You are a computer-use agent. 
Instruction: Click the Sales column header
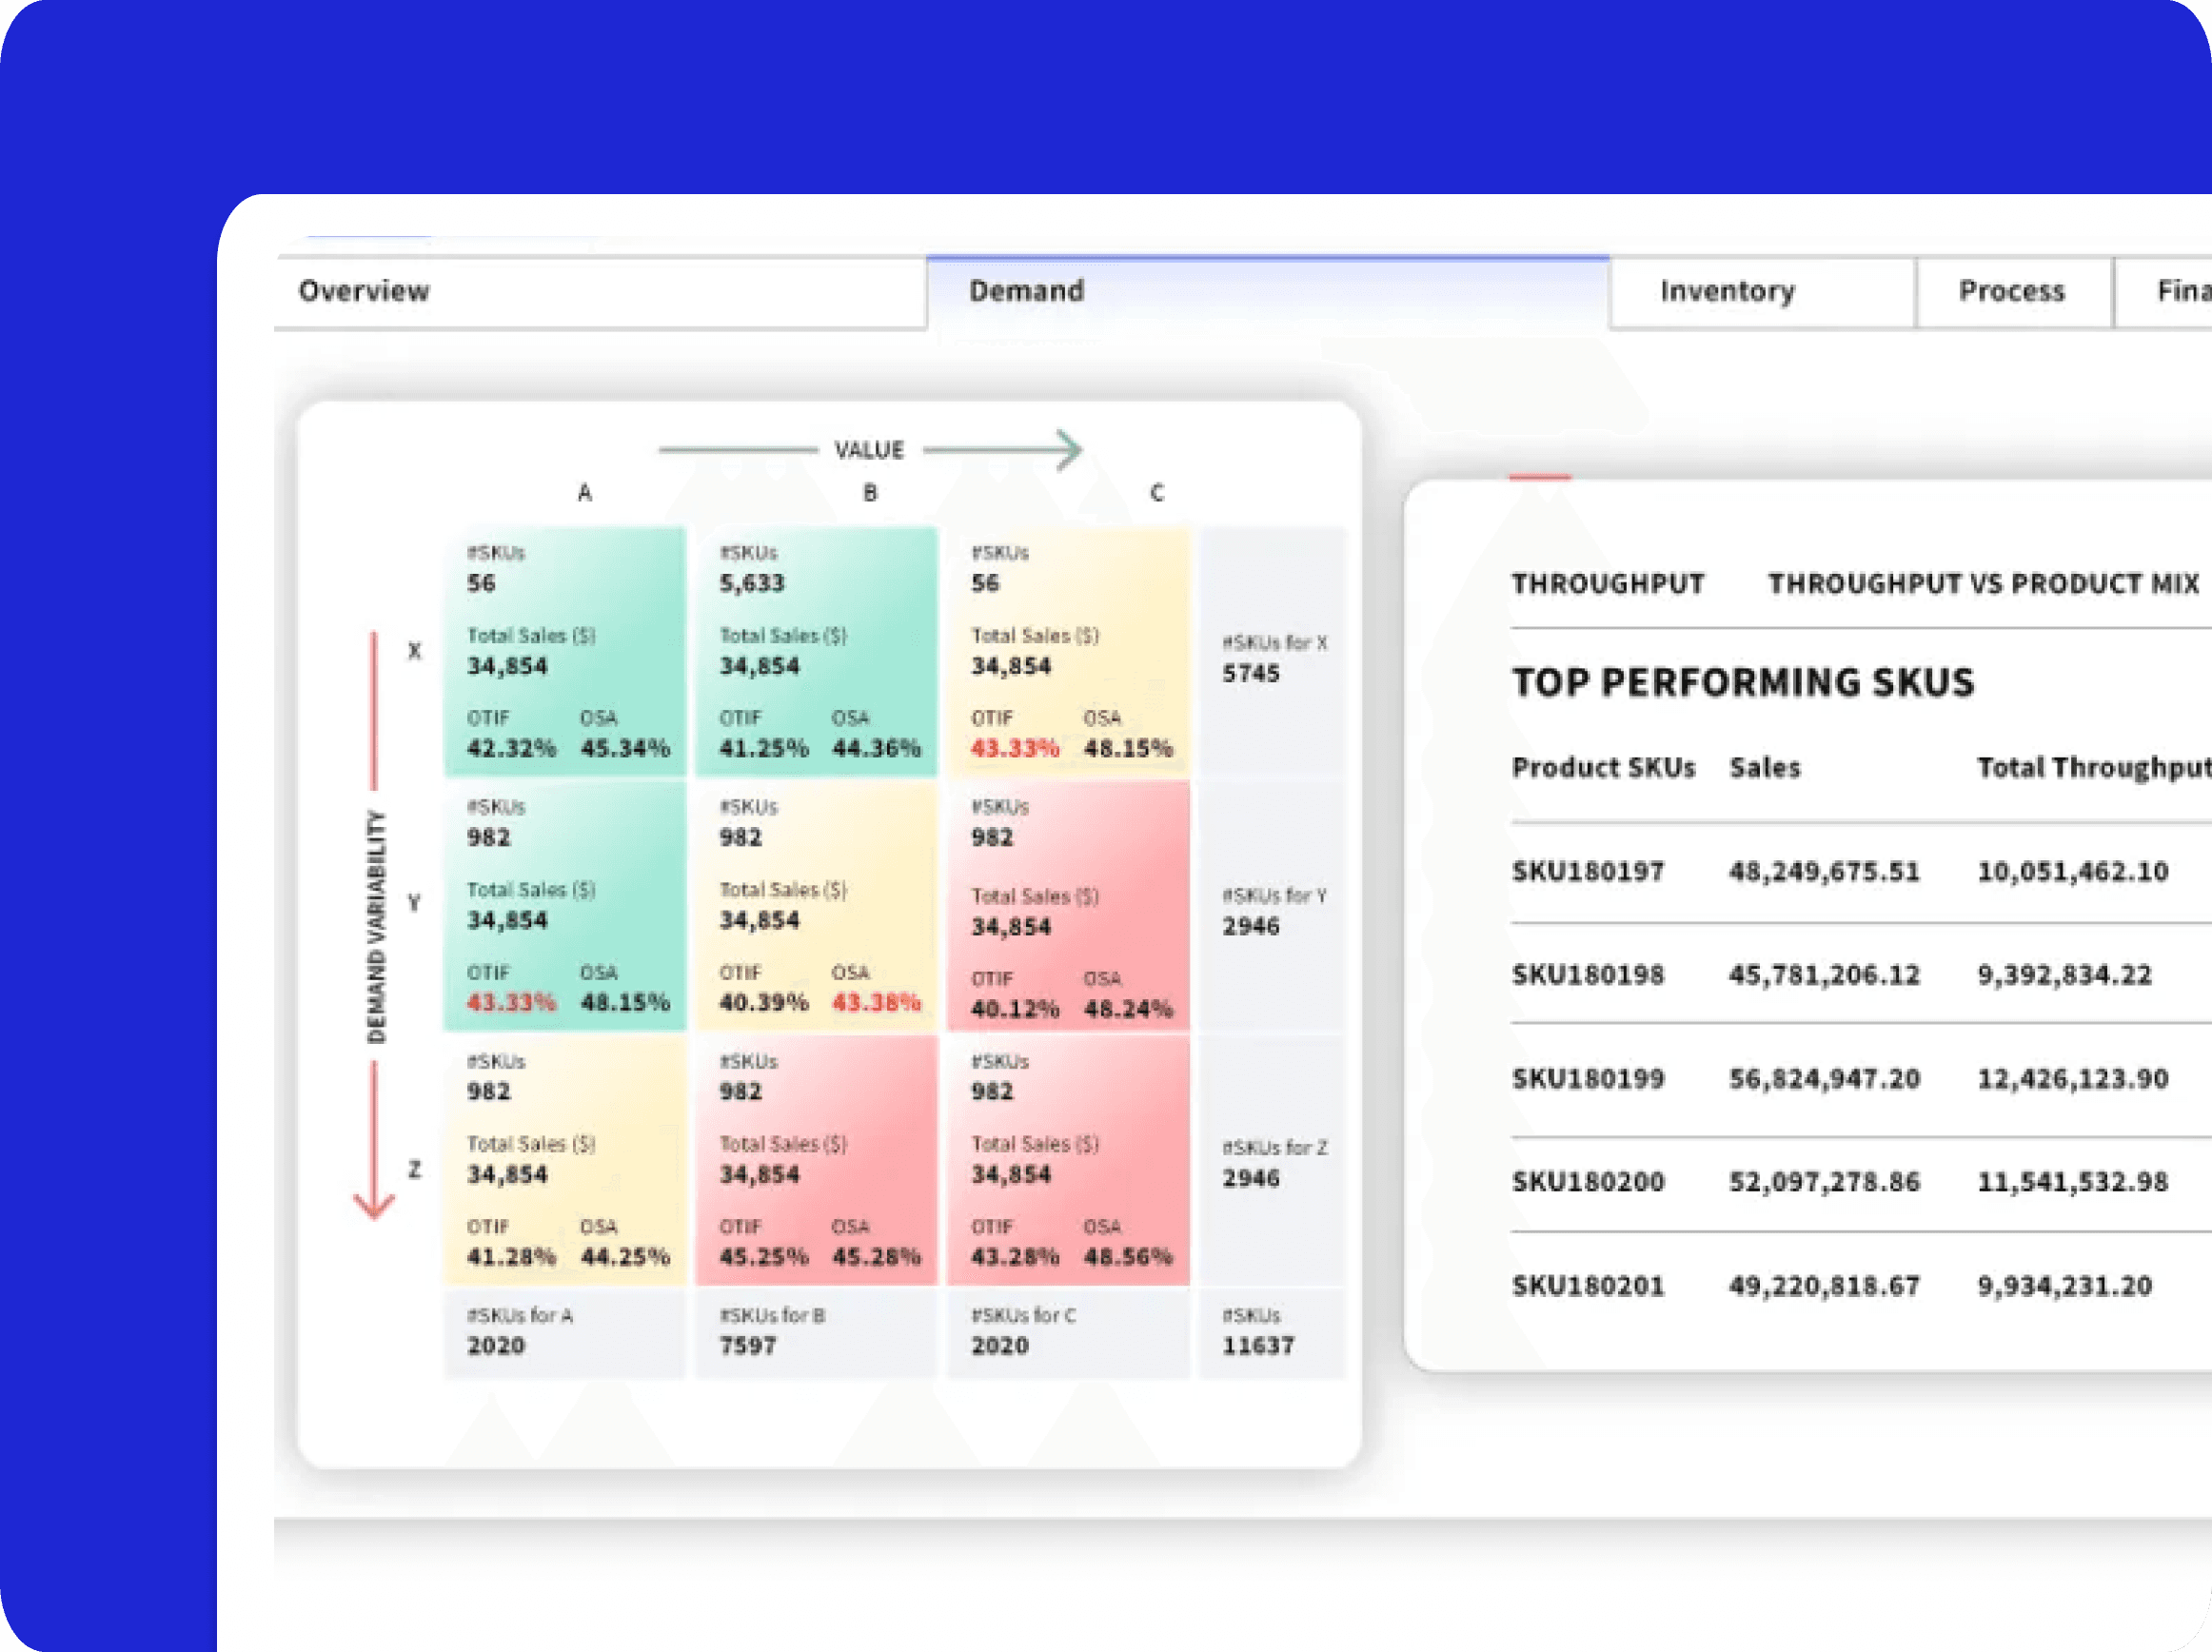[x=1765, y=768]
